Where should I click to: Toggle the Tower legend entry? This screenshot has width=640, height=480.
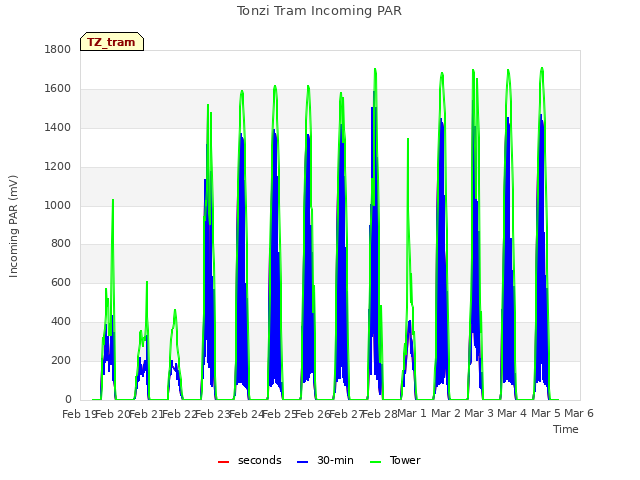pos(395,460)
